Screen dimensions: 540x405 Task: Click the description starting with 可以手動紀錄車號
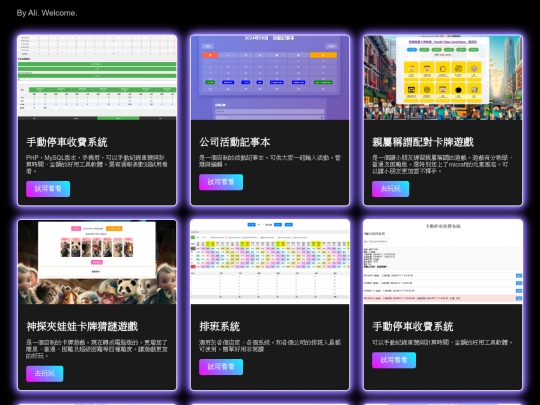pyautogui.click(x=442, y=342)
